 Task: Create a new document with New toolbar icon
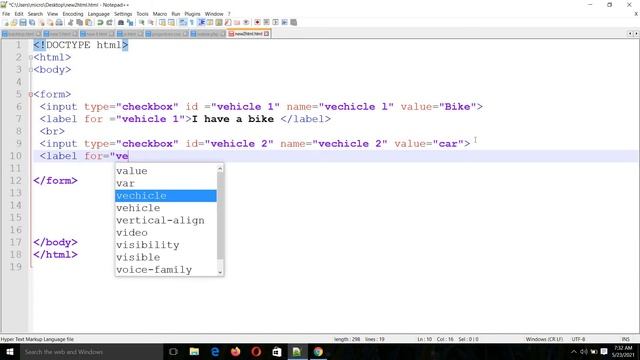point(5,22)
